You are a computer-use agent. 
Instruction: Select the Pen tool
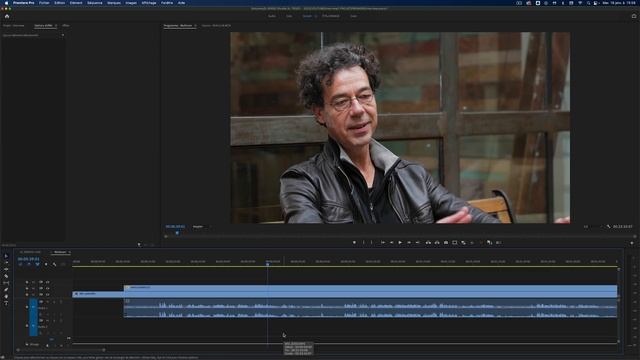point(6,289)
